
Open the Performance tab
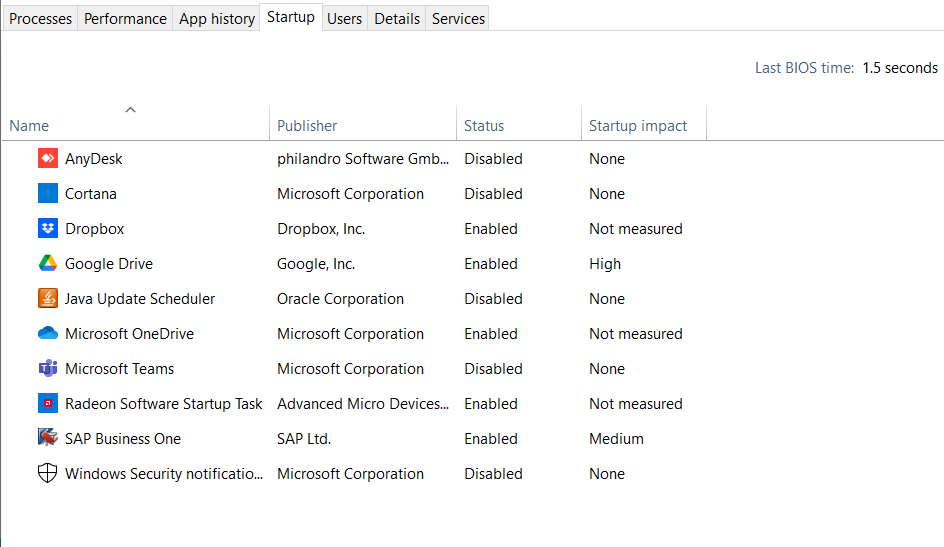[x=125, y=19]
